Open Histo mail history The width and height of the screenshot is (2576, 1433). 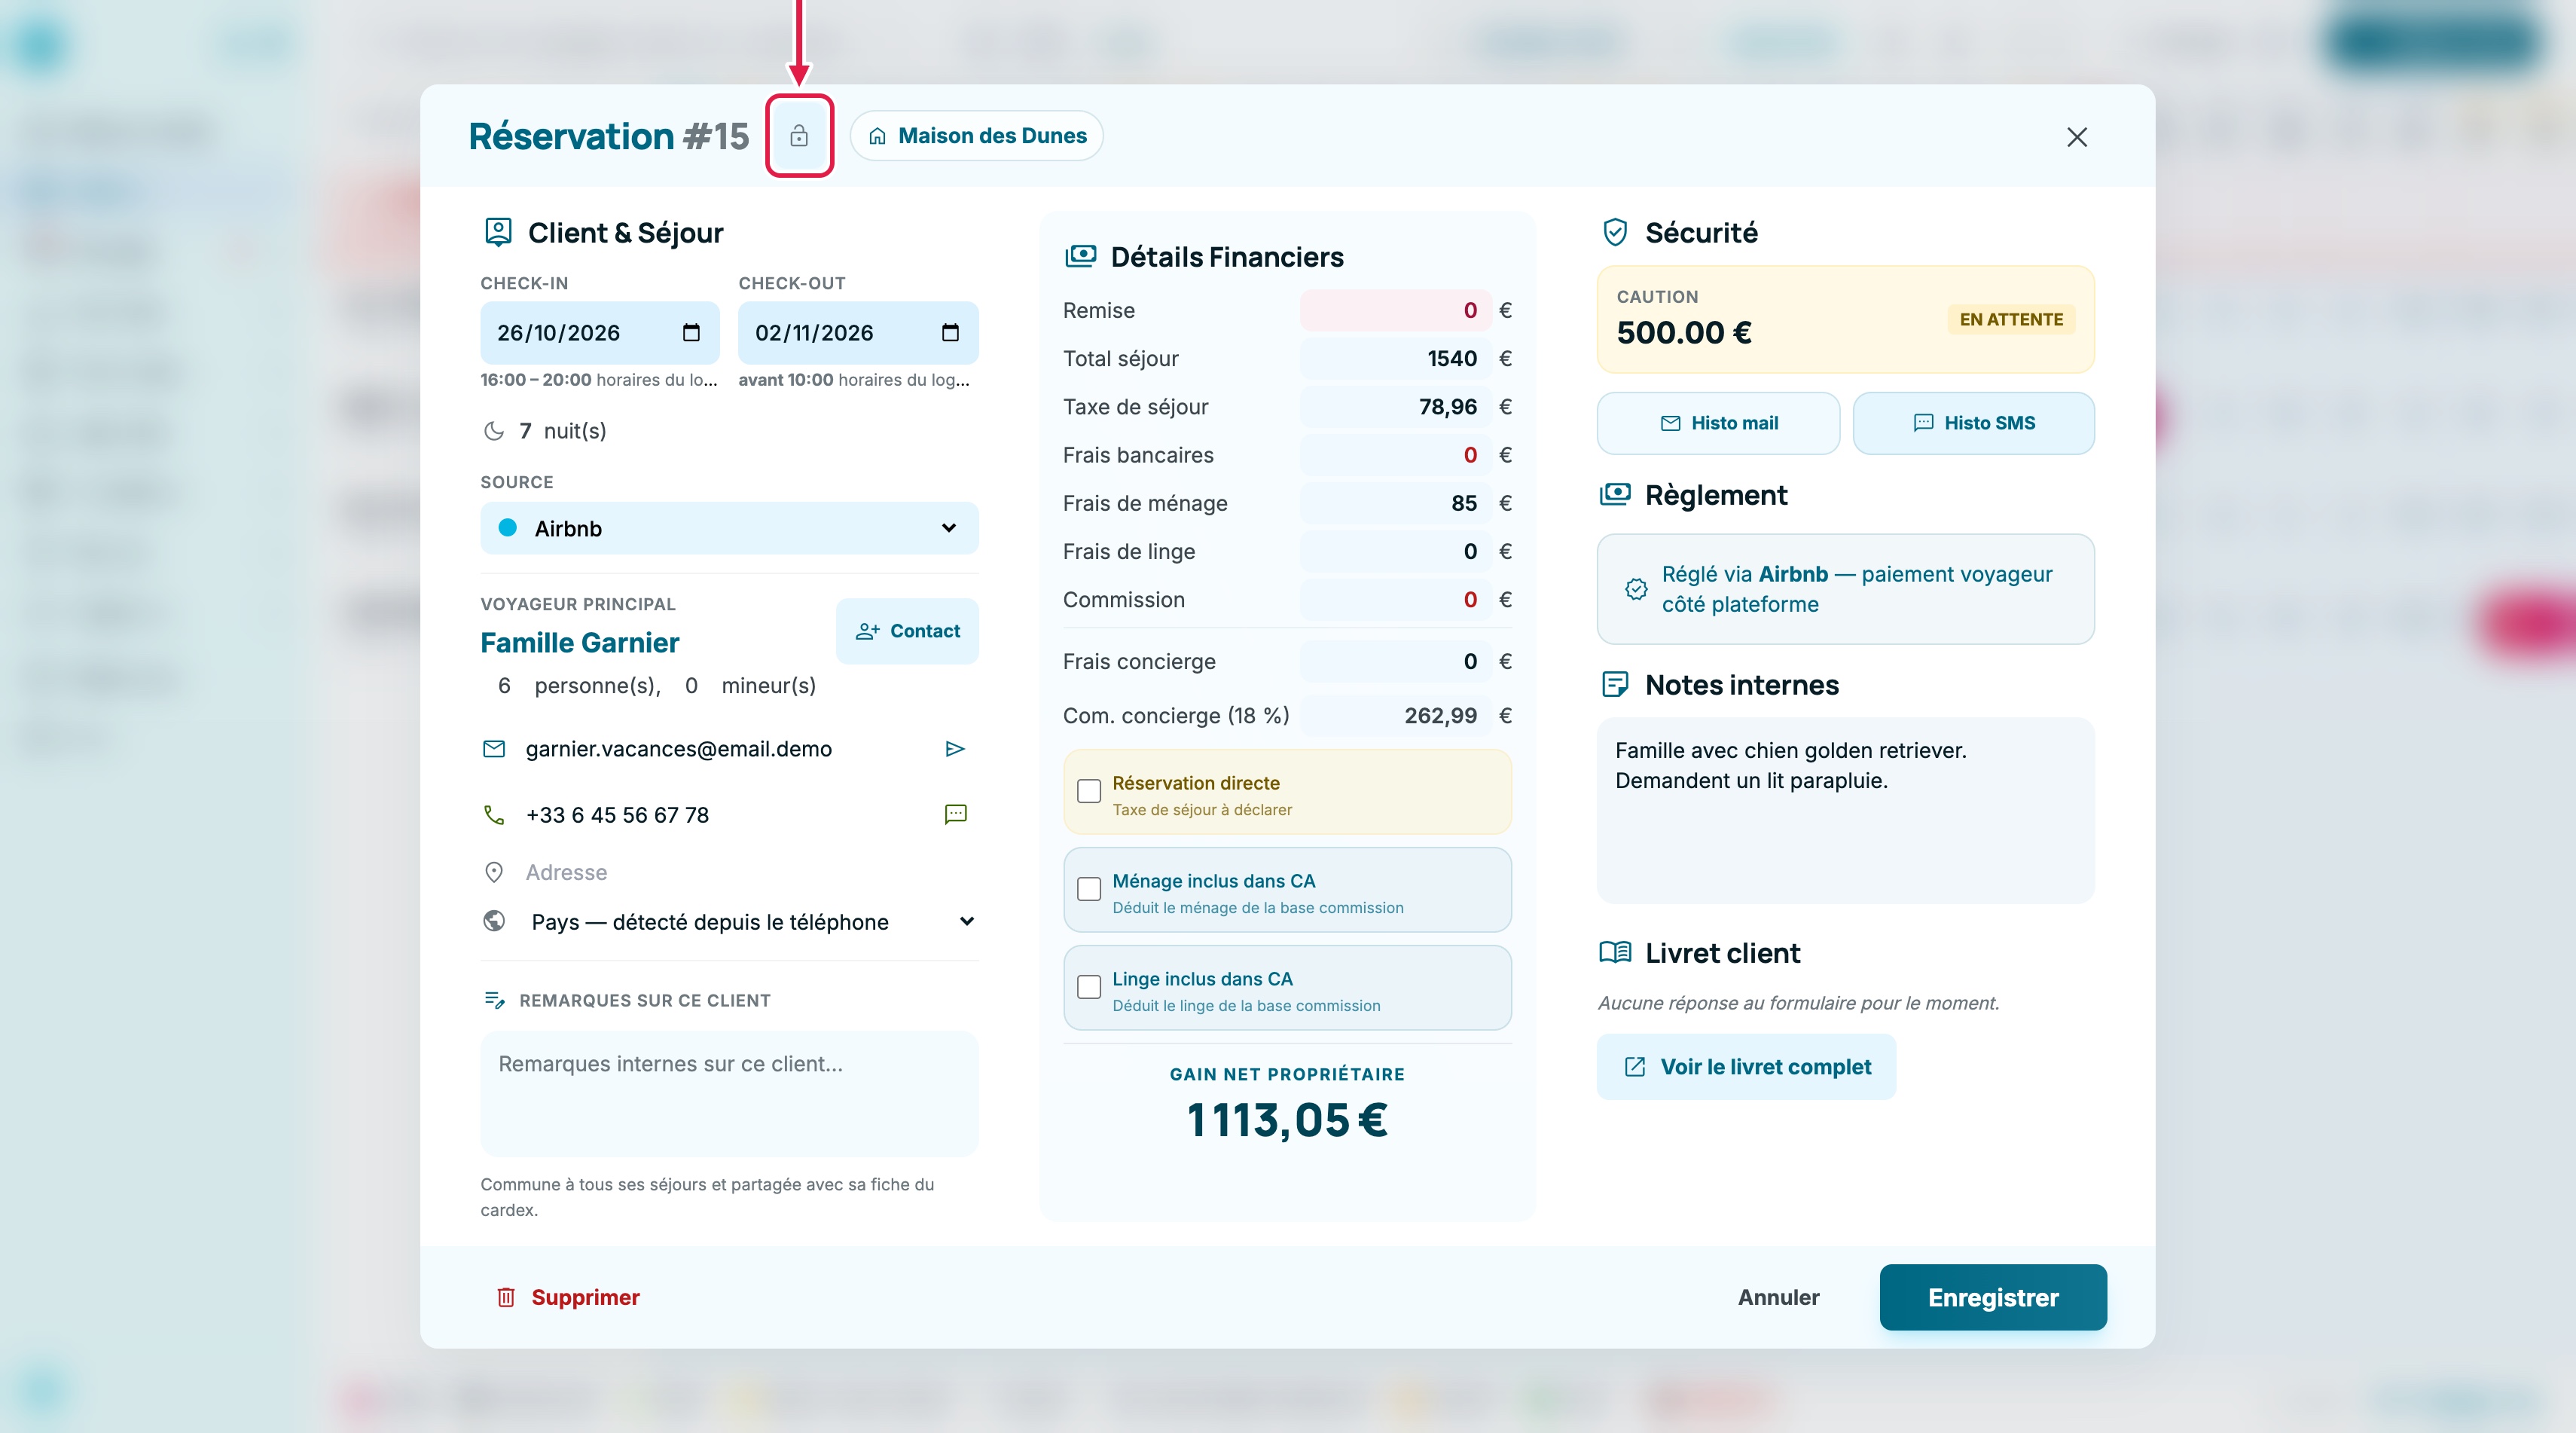[x=1718, y=423]
